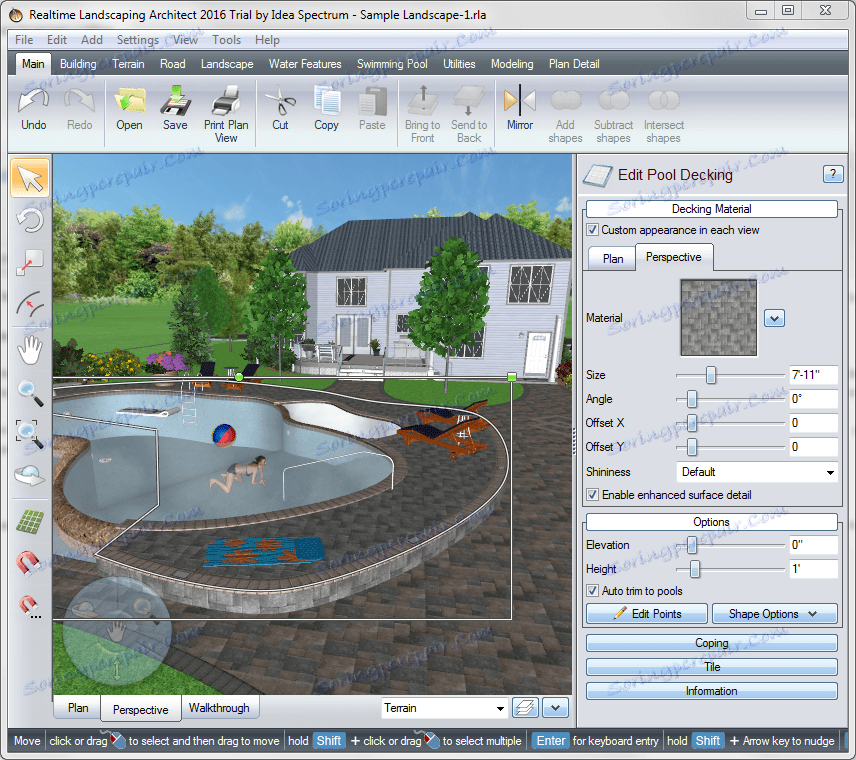Switch to the Plan material tab
Viewport: 856px width, 760px height.
pos(613,259)
